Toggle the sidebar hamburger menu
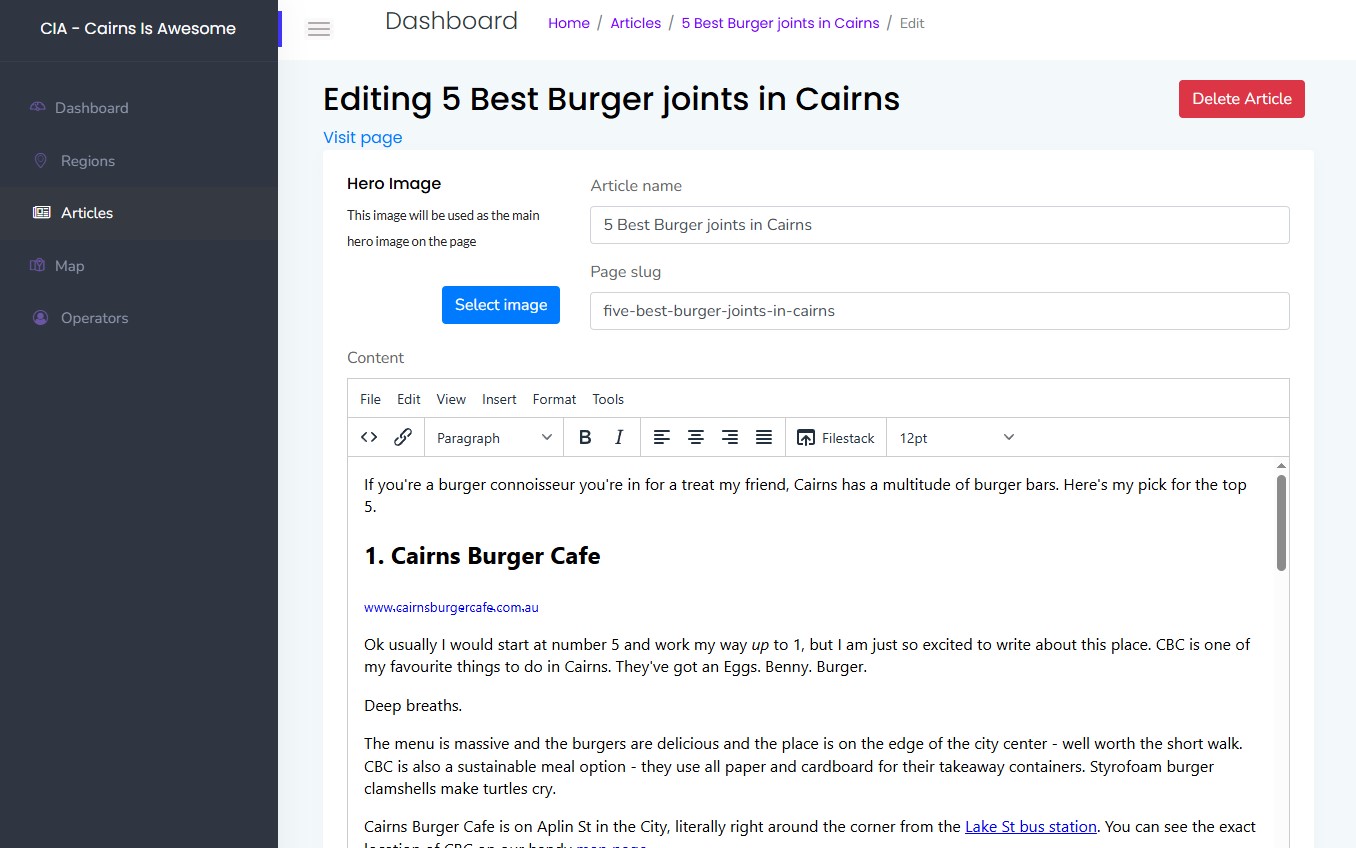The height and width of the screenshot is (848, 1356). click(319, 29)
